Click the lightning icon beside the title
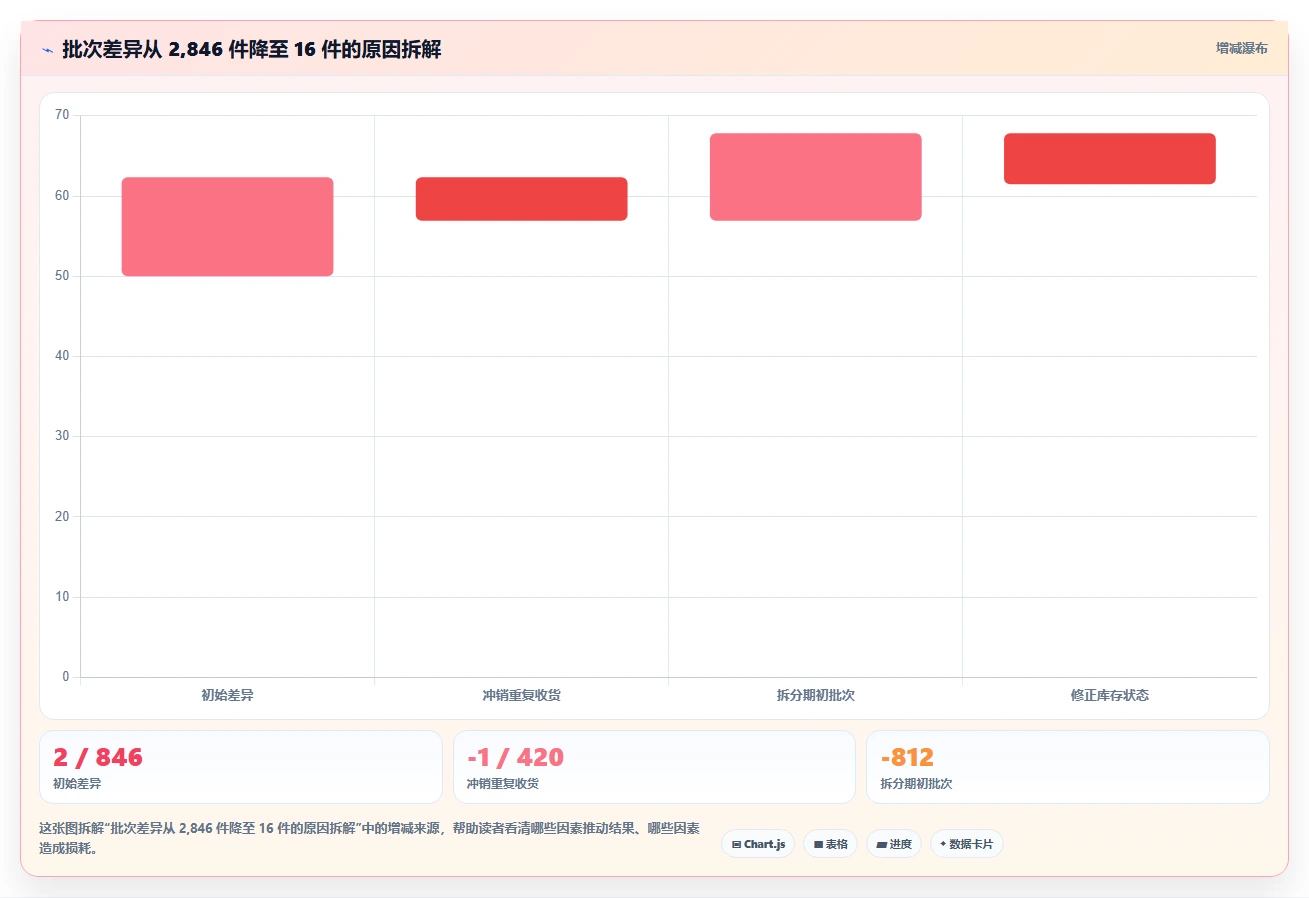1309x898 pixels. tap(47, 50)
